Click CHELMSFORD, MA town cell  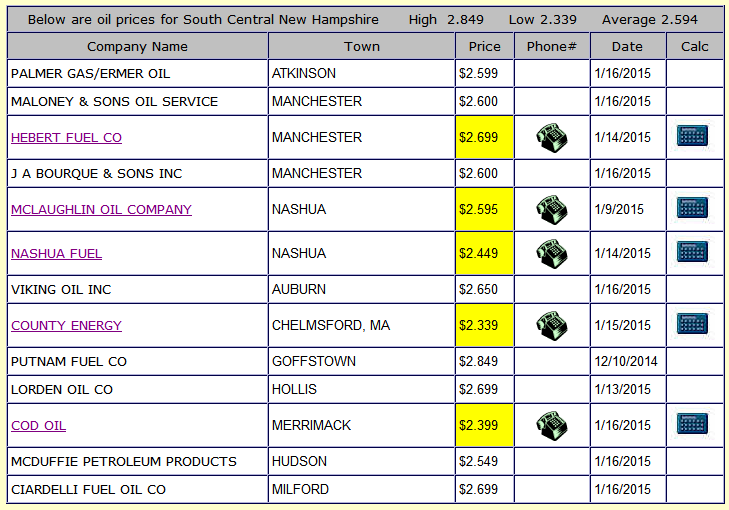[361, 325]
